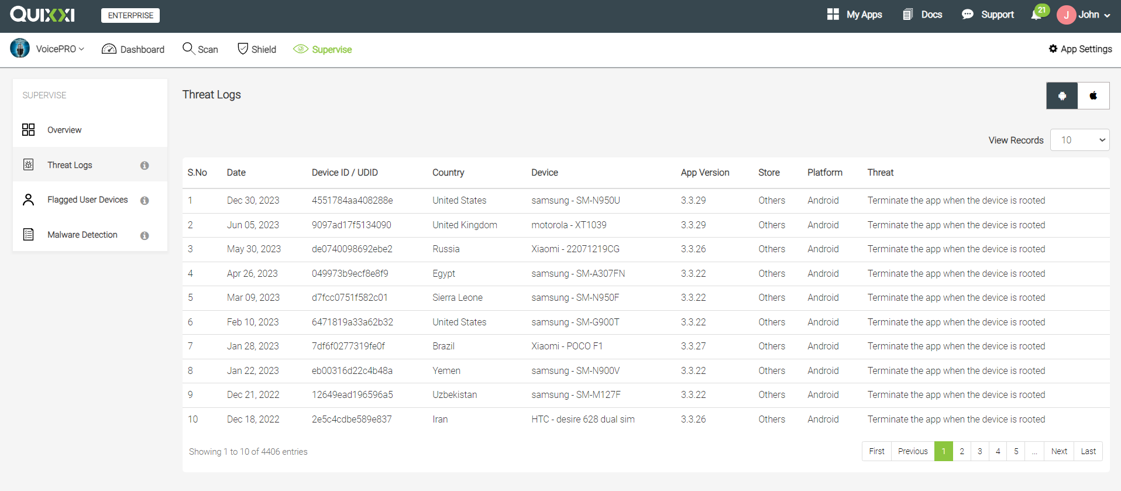Click the Uzbekistan country cell
The width and height of the screenshot is (1121, 491).
[x=455, y=395]
